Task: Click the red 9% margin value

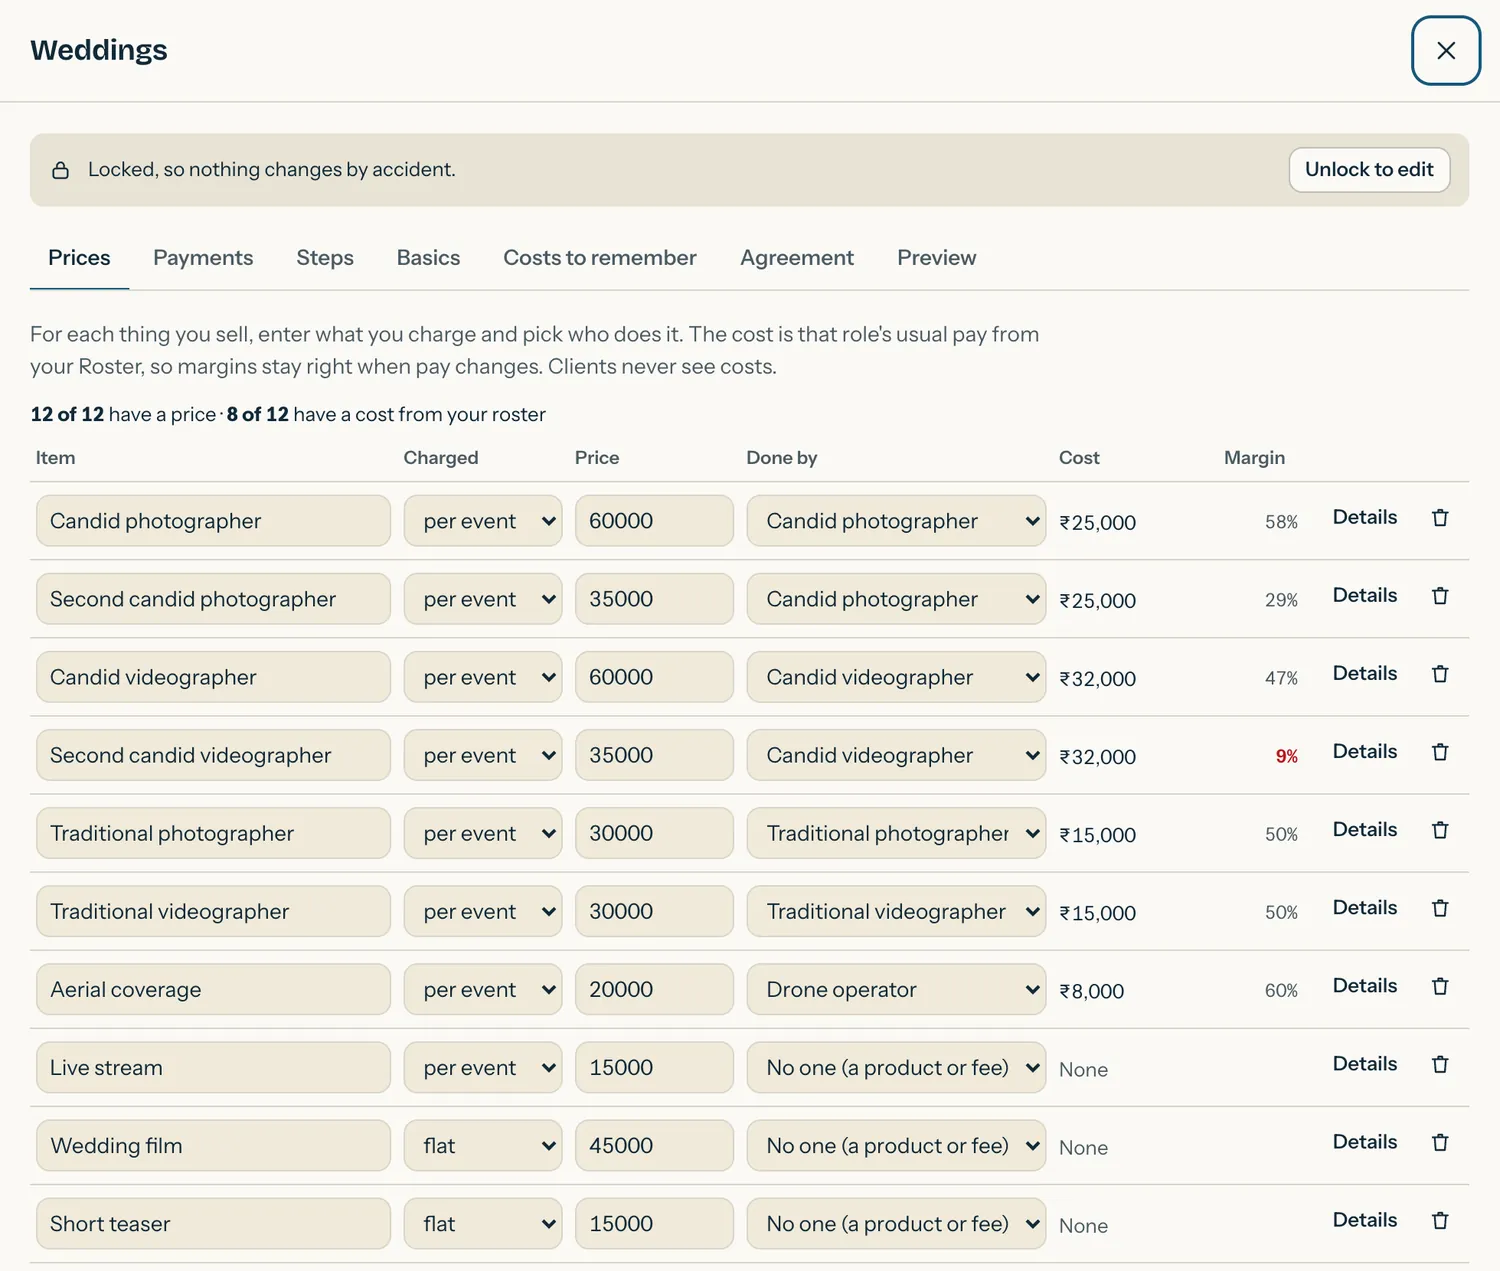Action: point(1286,757)
